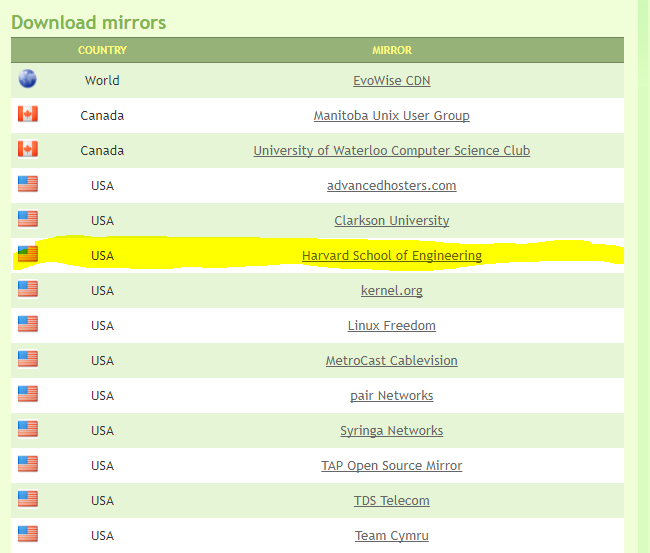Image resolution: width=650 pixels, height=553 pixels.
Task: Open the advancedhosters.com mirror link
Action: (391, 185)
